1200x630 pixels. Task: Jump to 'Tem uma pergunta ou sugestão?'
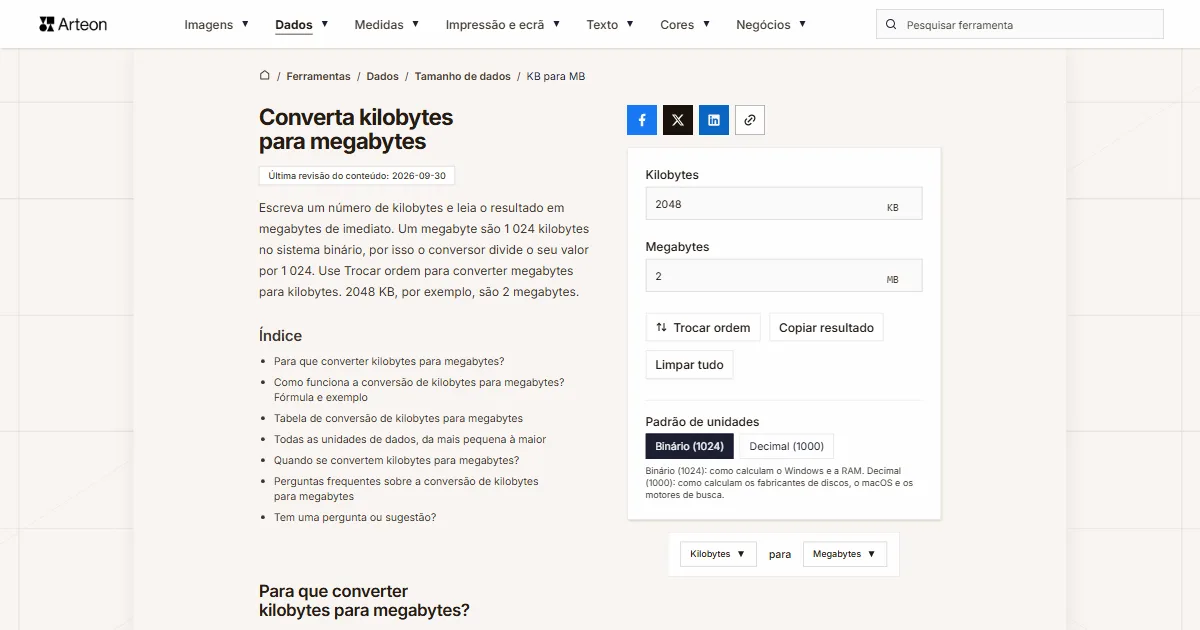[x=355, y=517]
